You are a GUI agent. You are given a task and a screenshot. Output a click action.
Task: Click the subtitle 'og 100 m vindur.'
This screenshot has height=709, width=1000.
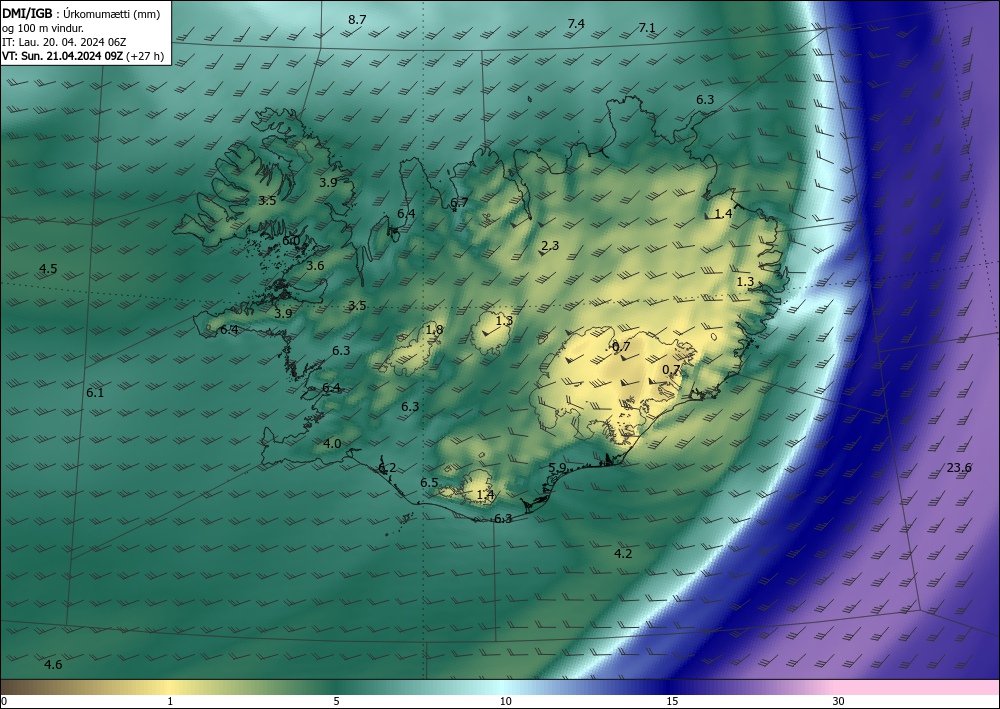click(x=43, y=28)
